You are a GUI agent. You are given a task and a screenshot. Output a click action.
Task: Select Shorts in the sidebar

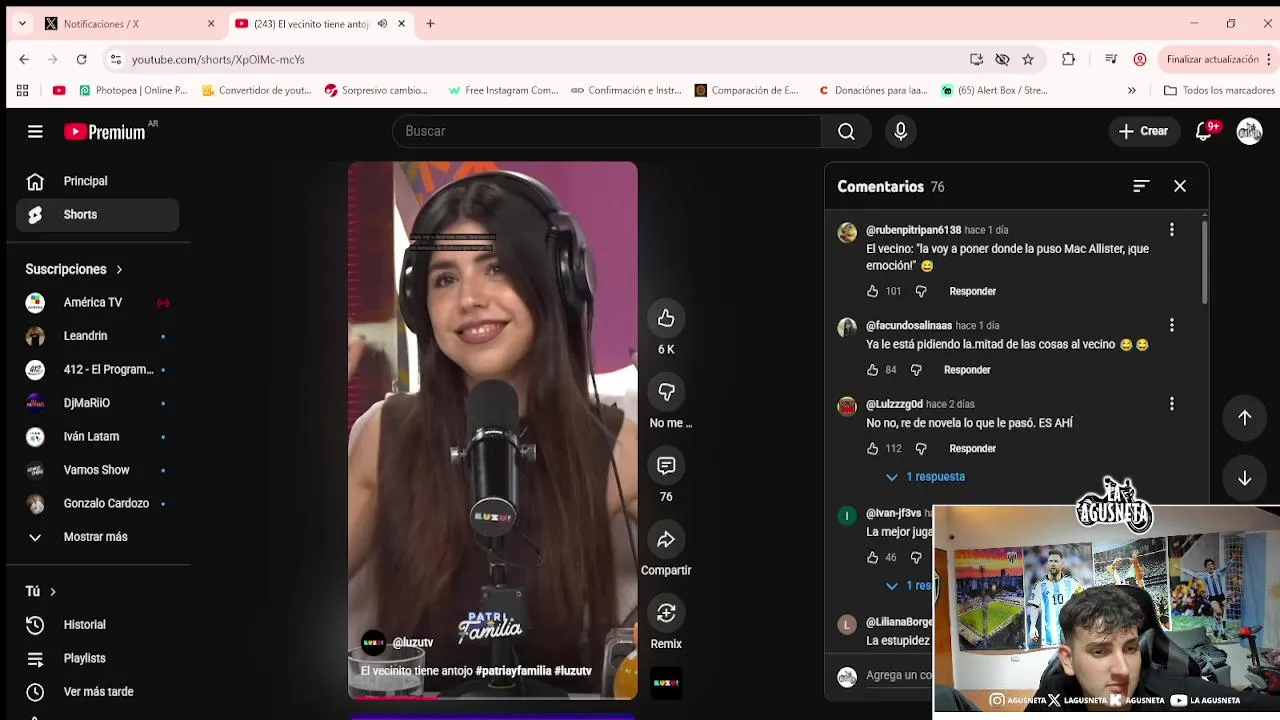[97, 215]
